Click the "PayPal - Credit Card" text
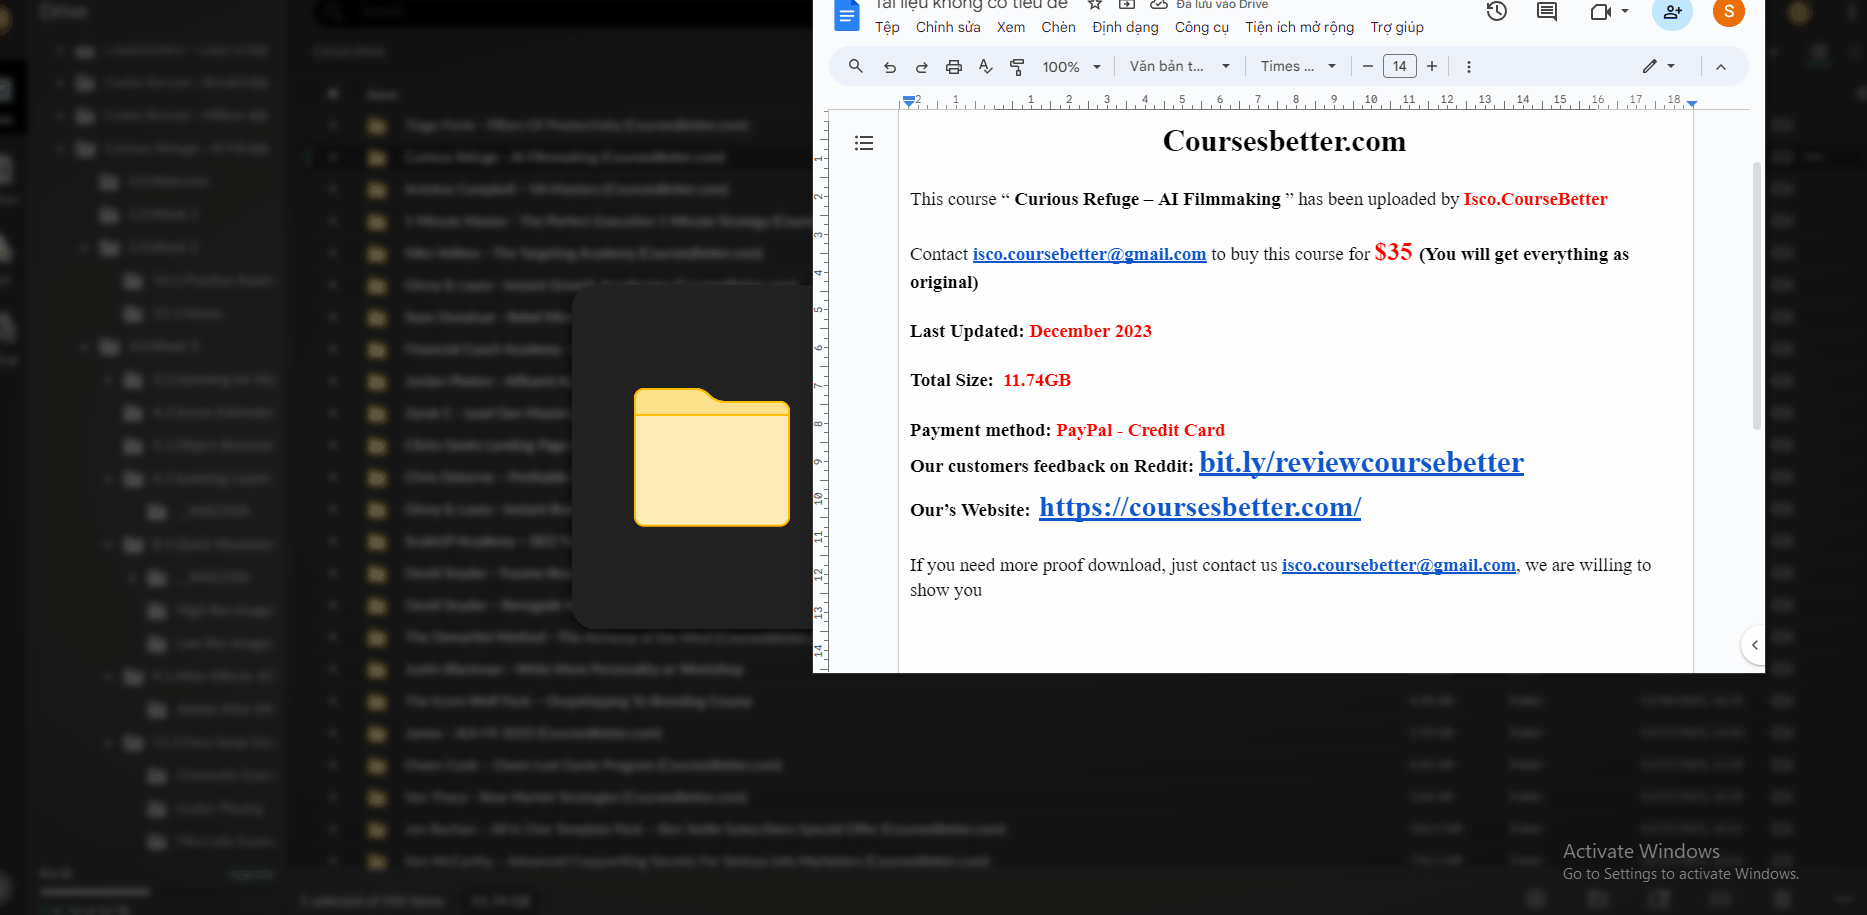 (1140, 430)
